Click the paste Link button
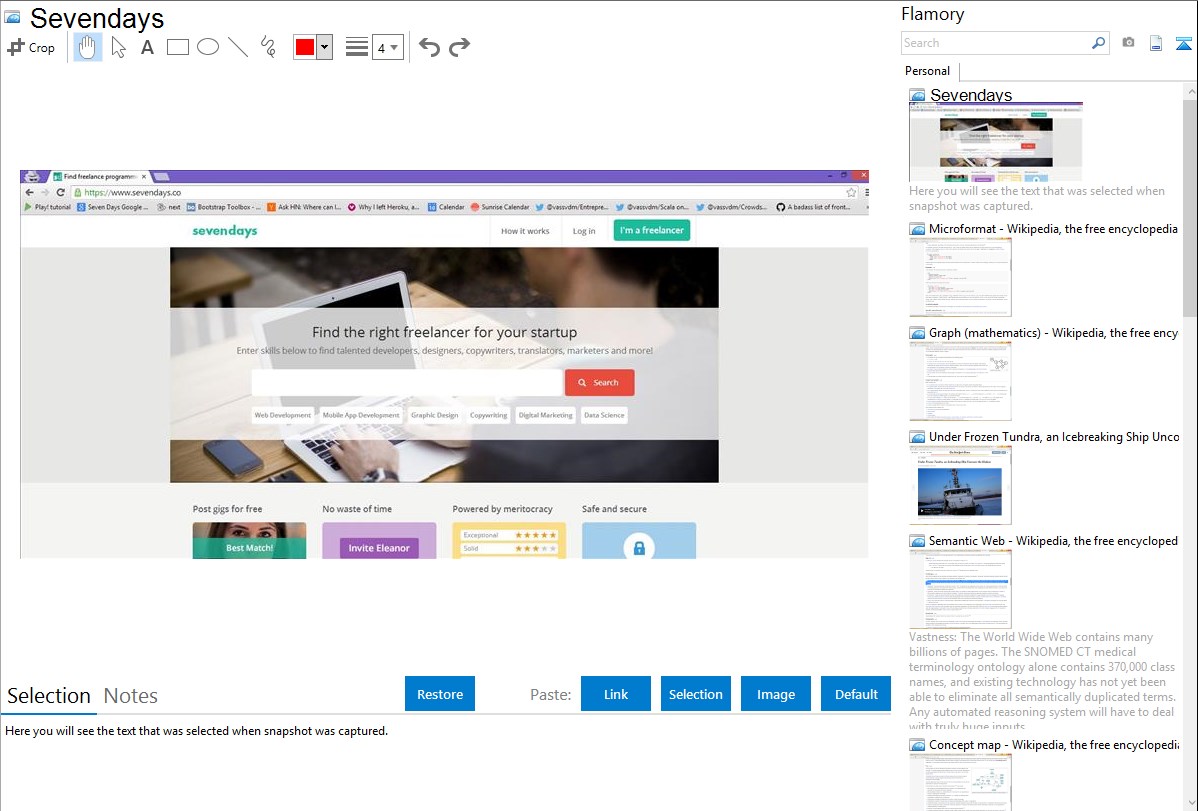This screenshot has width=1198, height=811. (616, 694)
